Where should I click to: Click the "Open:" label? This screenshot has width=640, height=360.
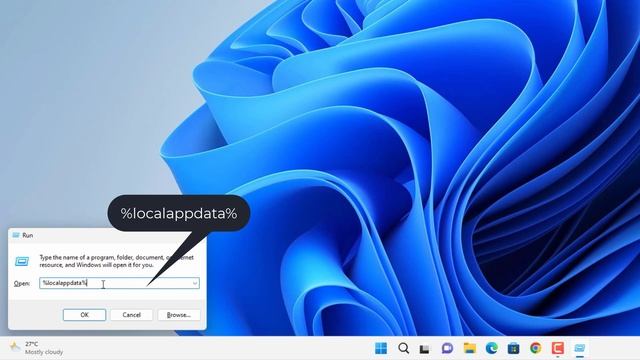pyautogui.click(x=22, y=283)
